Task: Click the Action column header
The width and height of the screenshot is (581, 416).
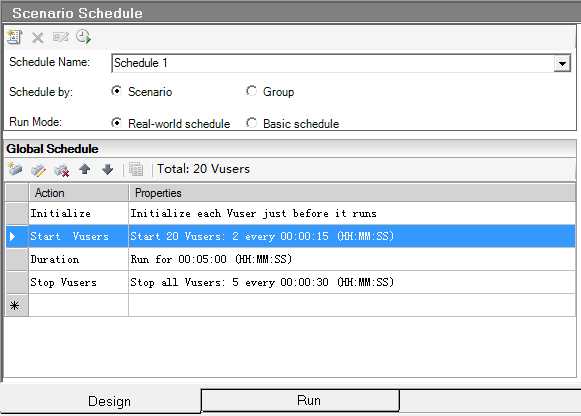Action: click(79, 193)
